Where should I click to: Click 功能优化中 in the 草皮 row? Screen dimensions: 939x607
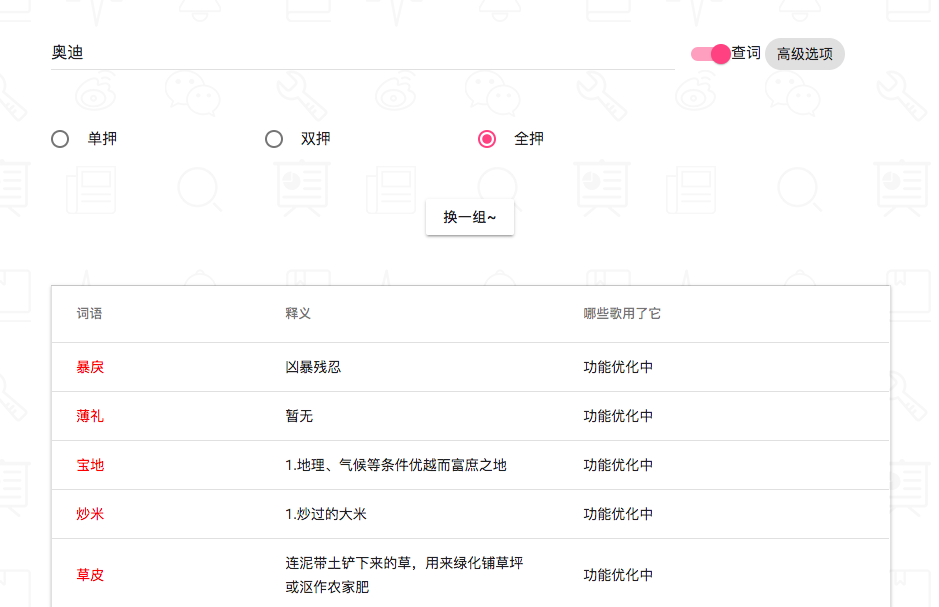pos(618,575)
